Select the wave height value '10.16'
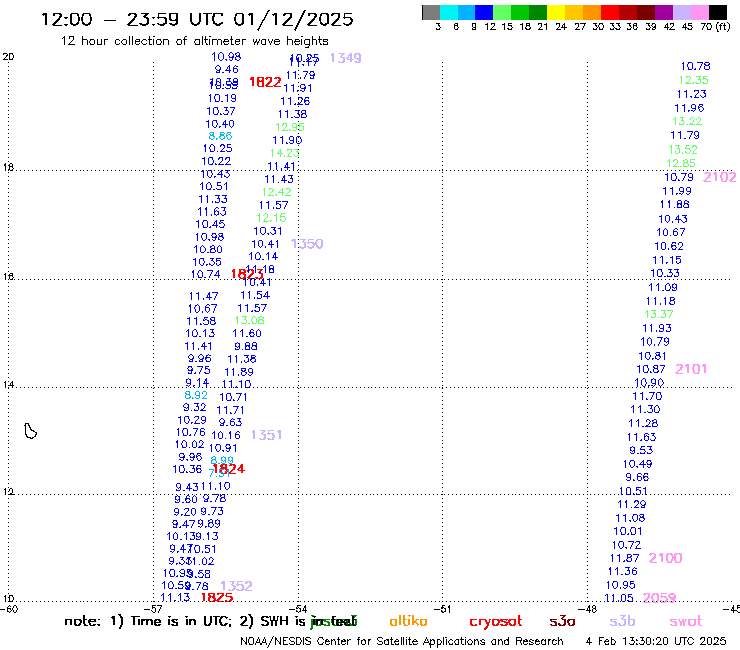 [226, 435]
